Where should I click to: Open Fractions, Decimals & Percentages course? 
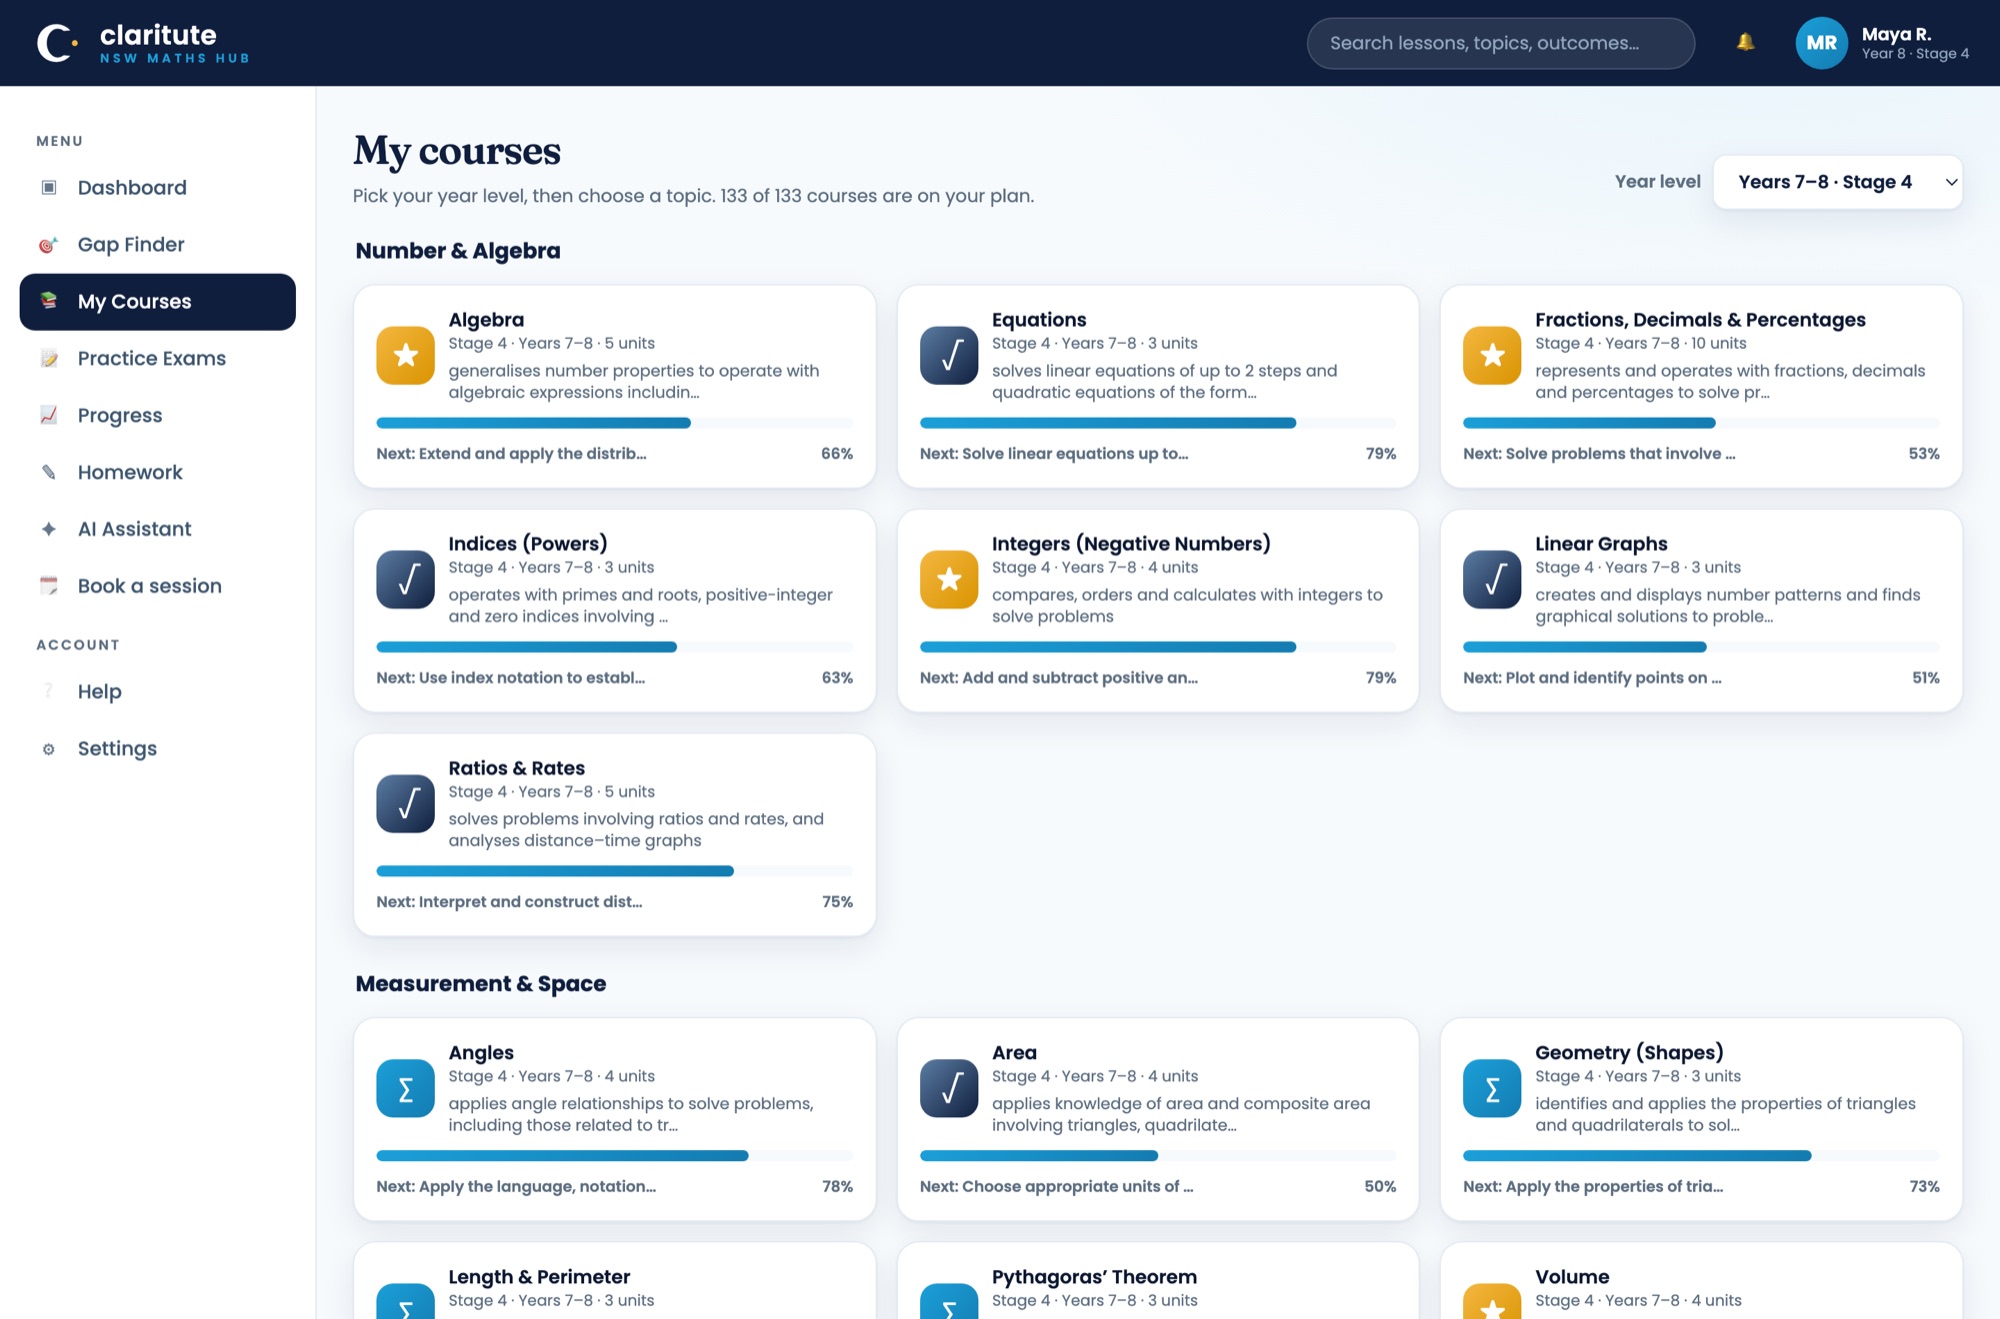(1700, 319)
